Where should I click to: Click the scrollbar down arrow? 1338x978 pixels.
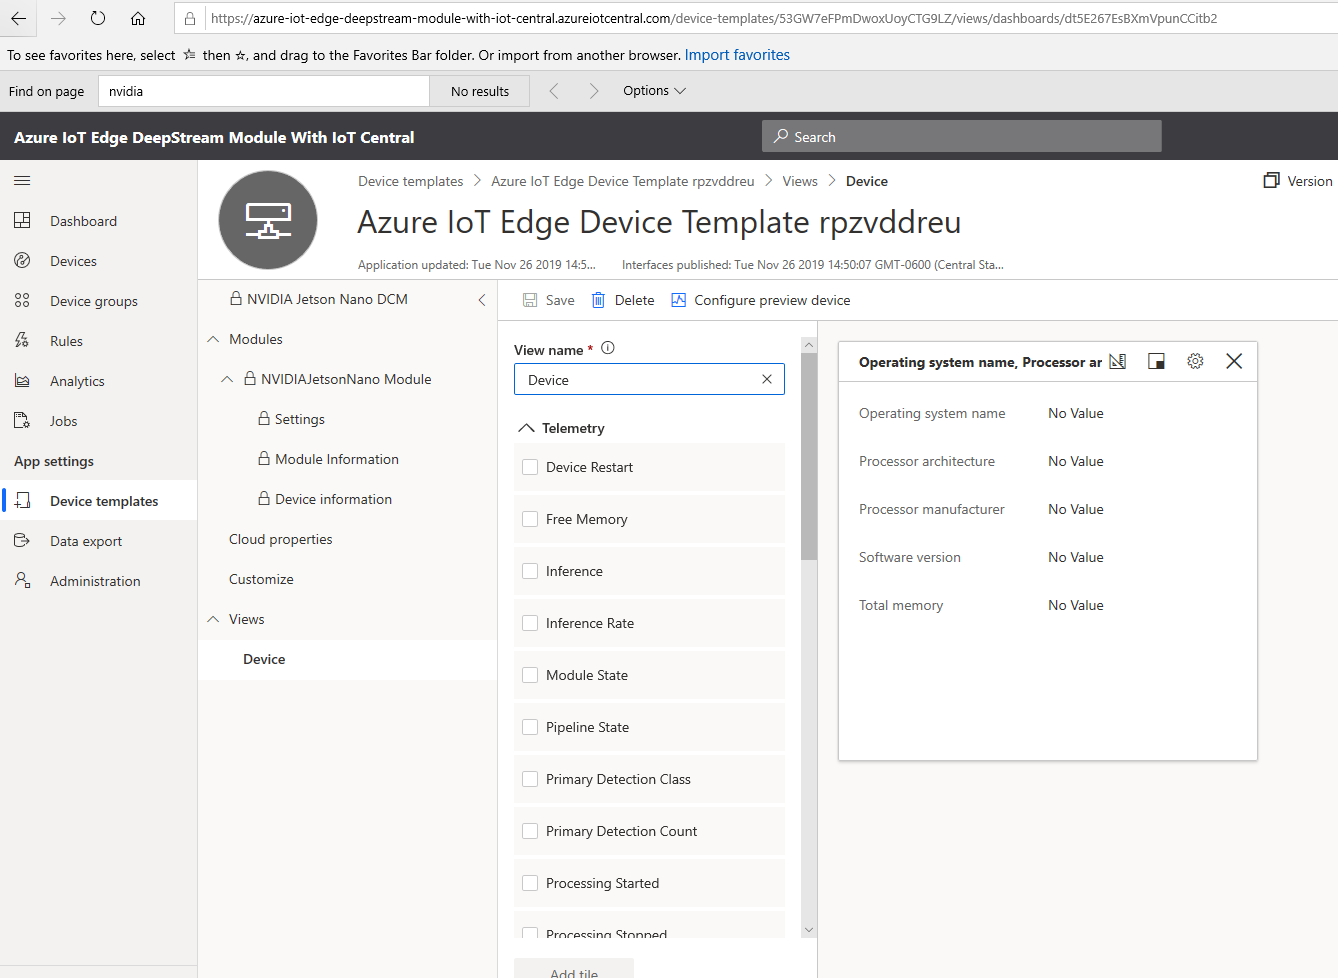[809, 930]
